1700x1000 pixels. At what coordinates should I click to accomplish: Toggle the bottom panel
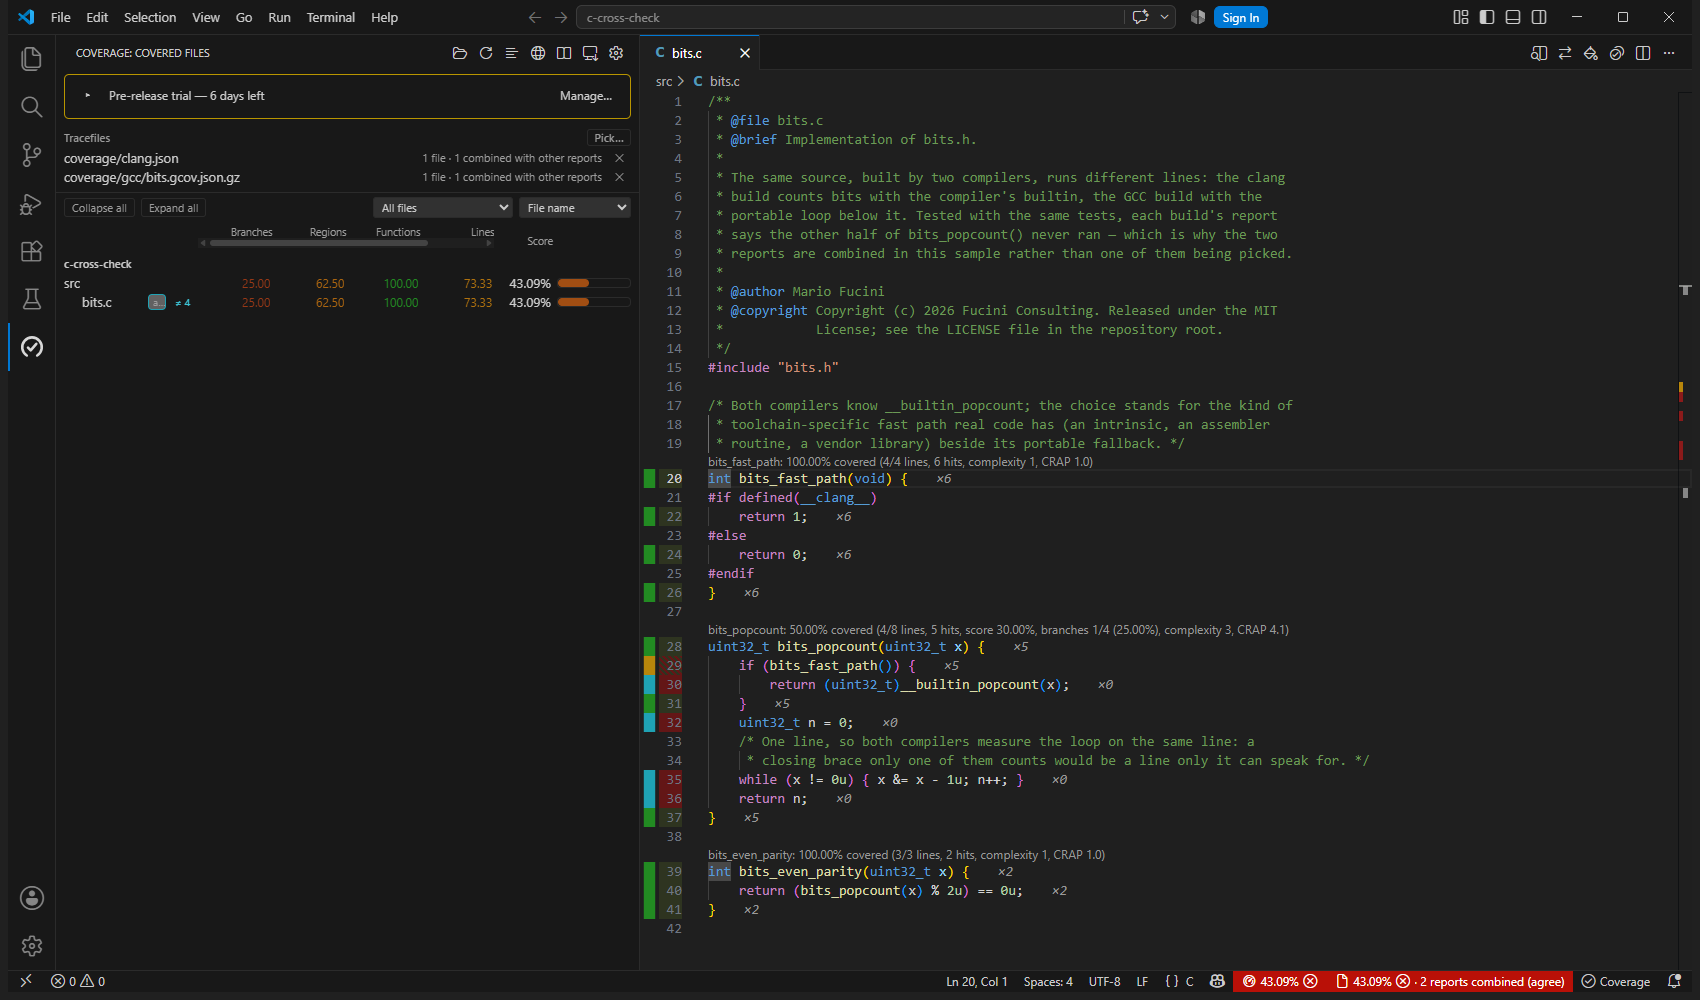pos(1513,17)
